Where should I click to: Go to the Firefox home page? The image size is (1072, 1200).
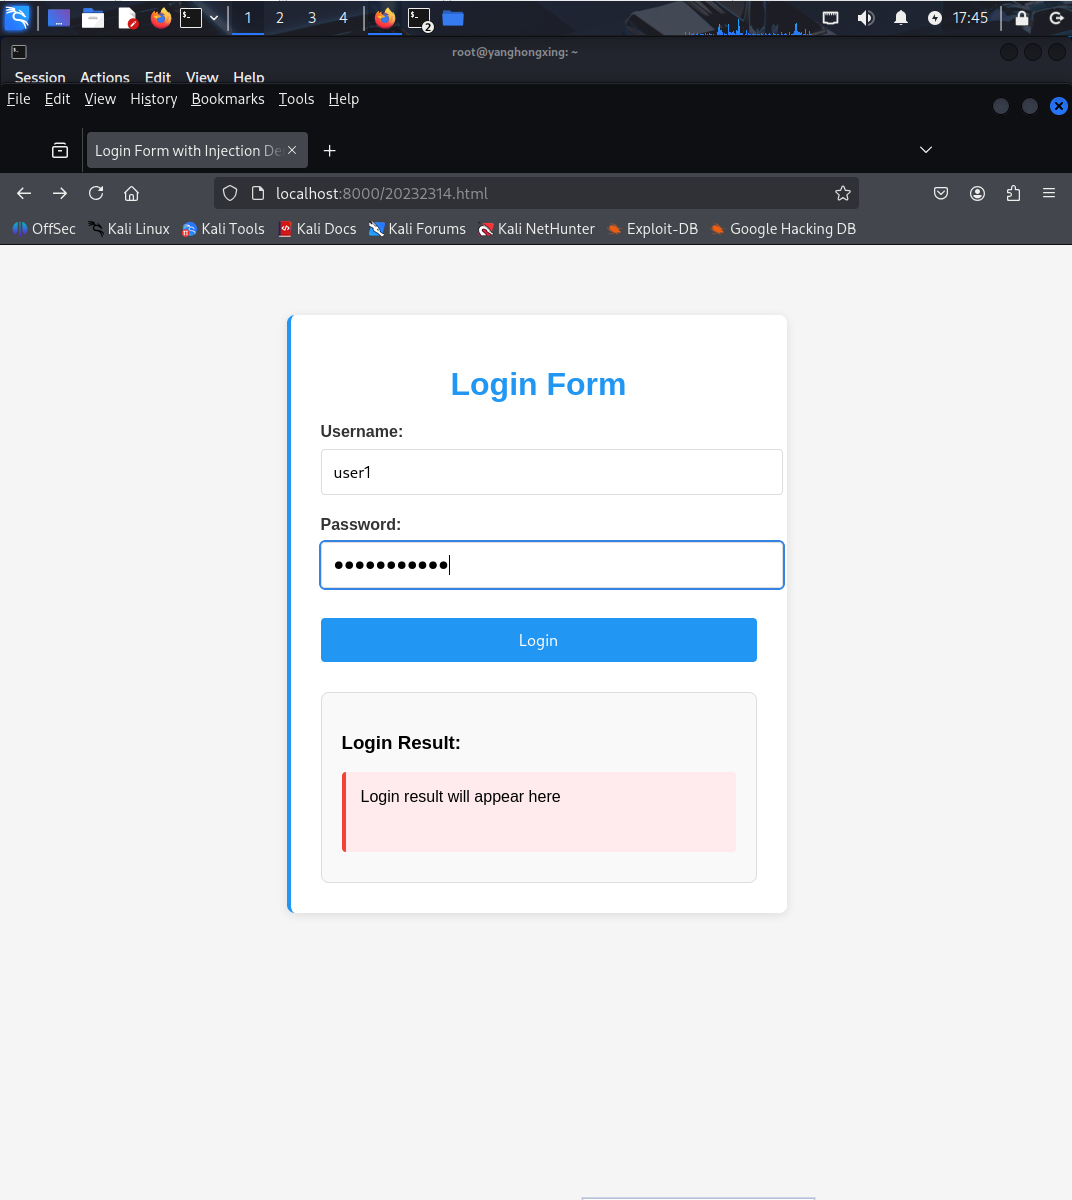[x=131, y=193]
